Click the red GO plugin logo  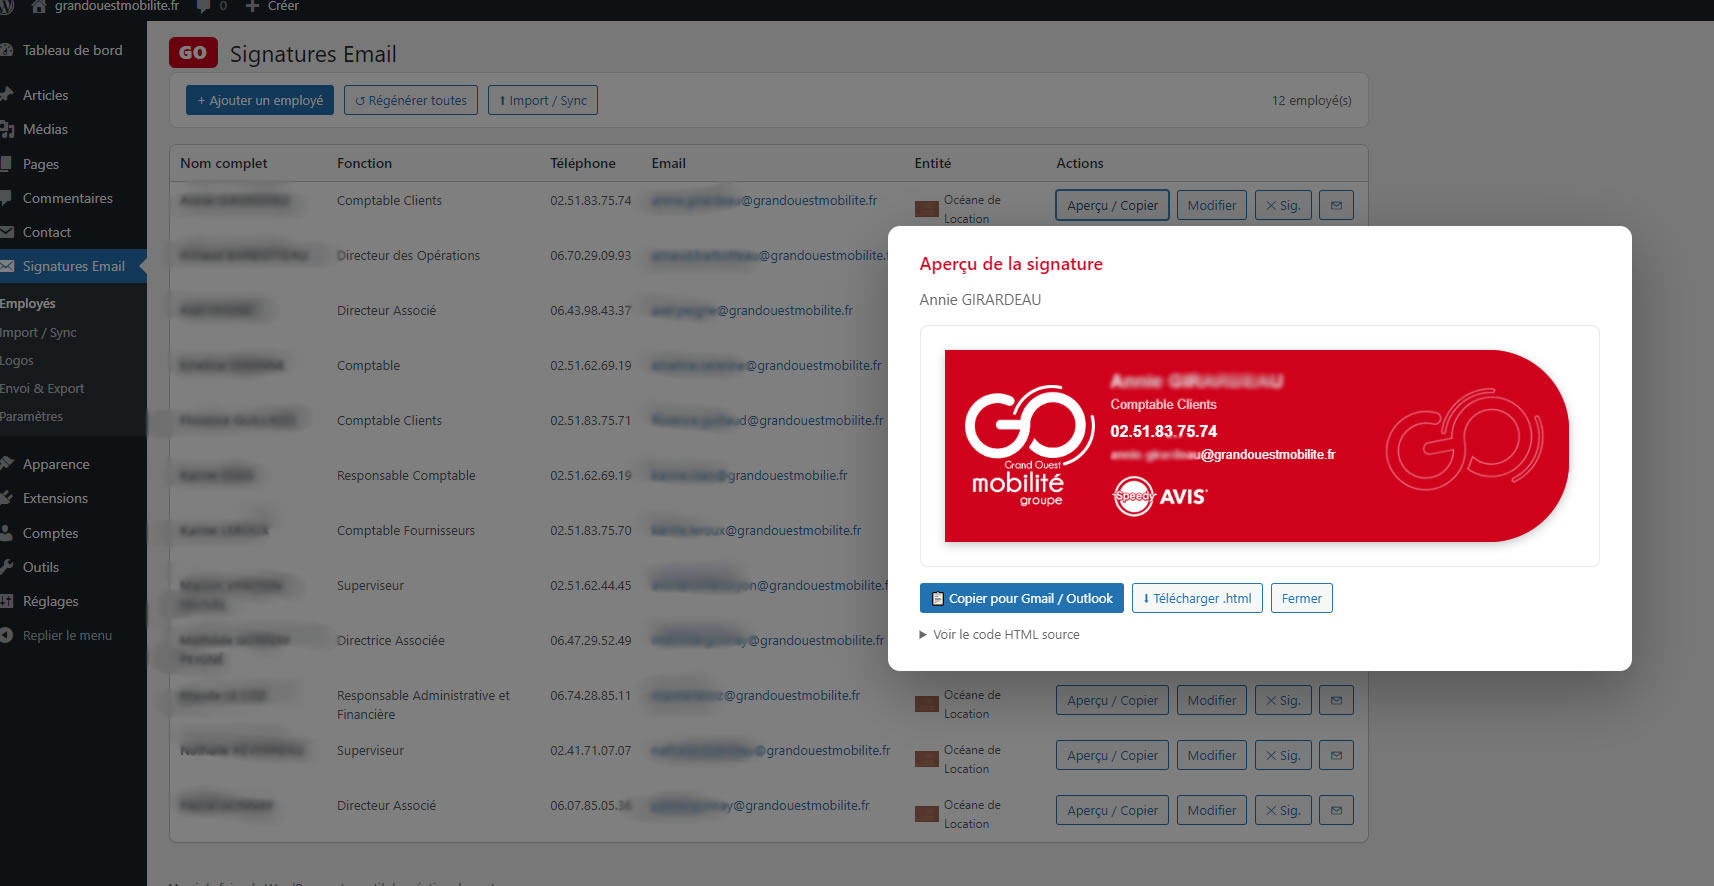(193, 53)
